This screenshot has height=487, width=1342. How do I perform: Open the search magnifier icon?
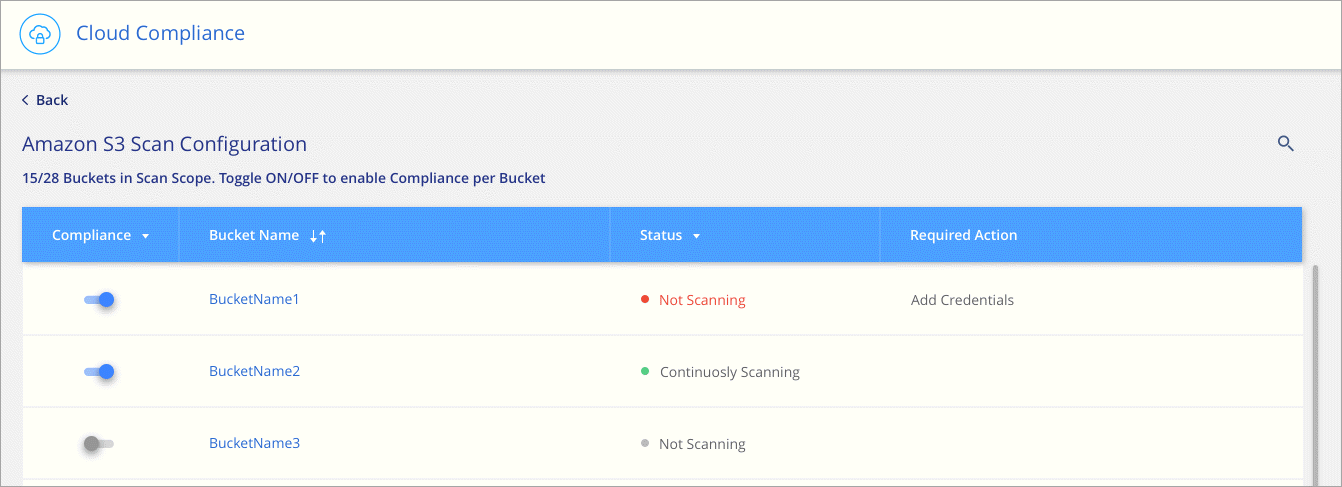pos(1286,144)
